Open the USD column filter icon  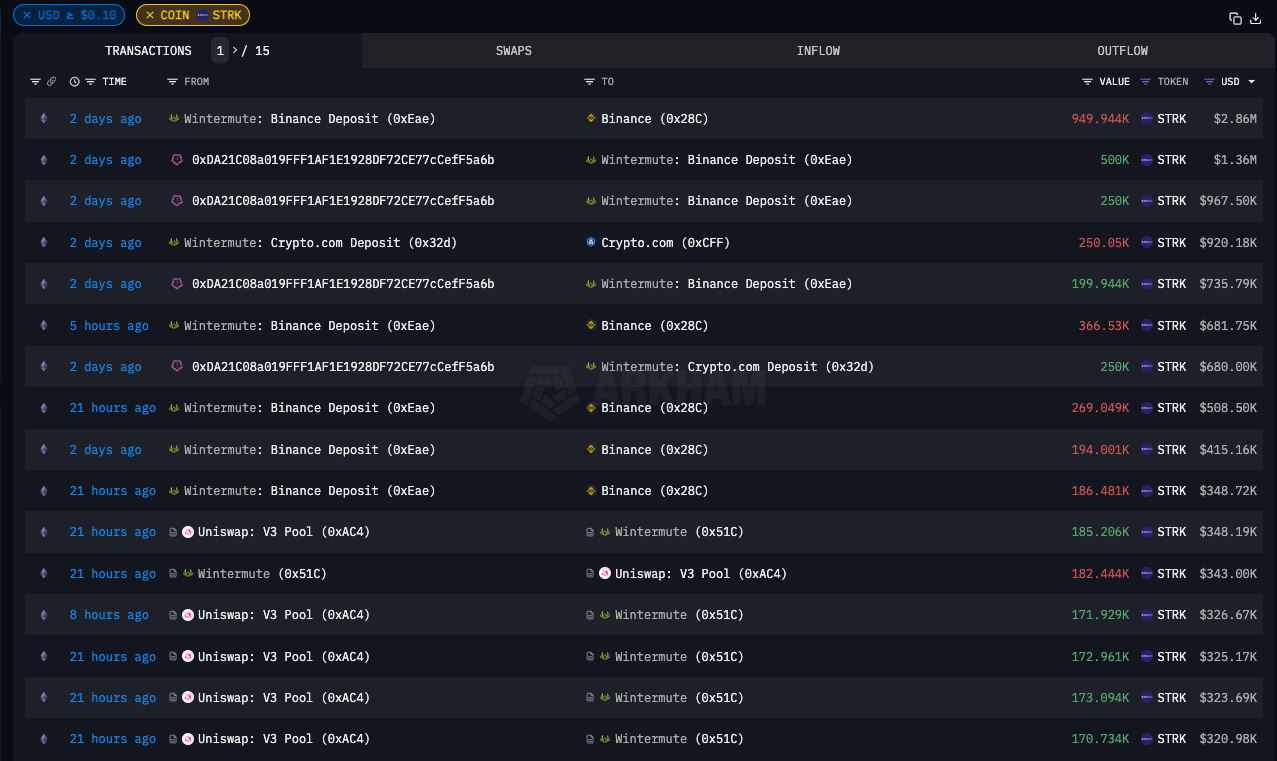point(1209,82)
